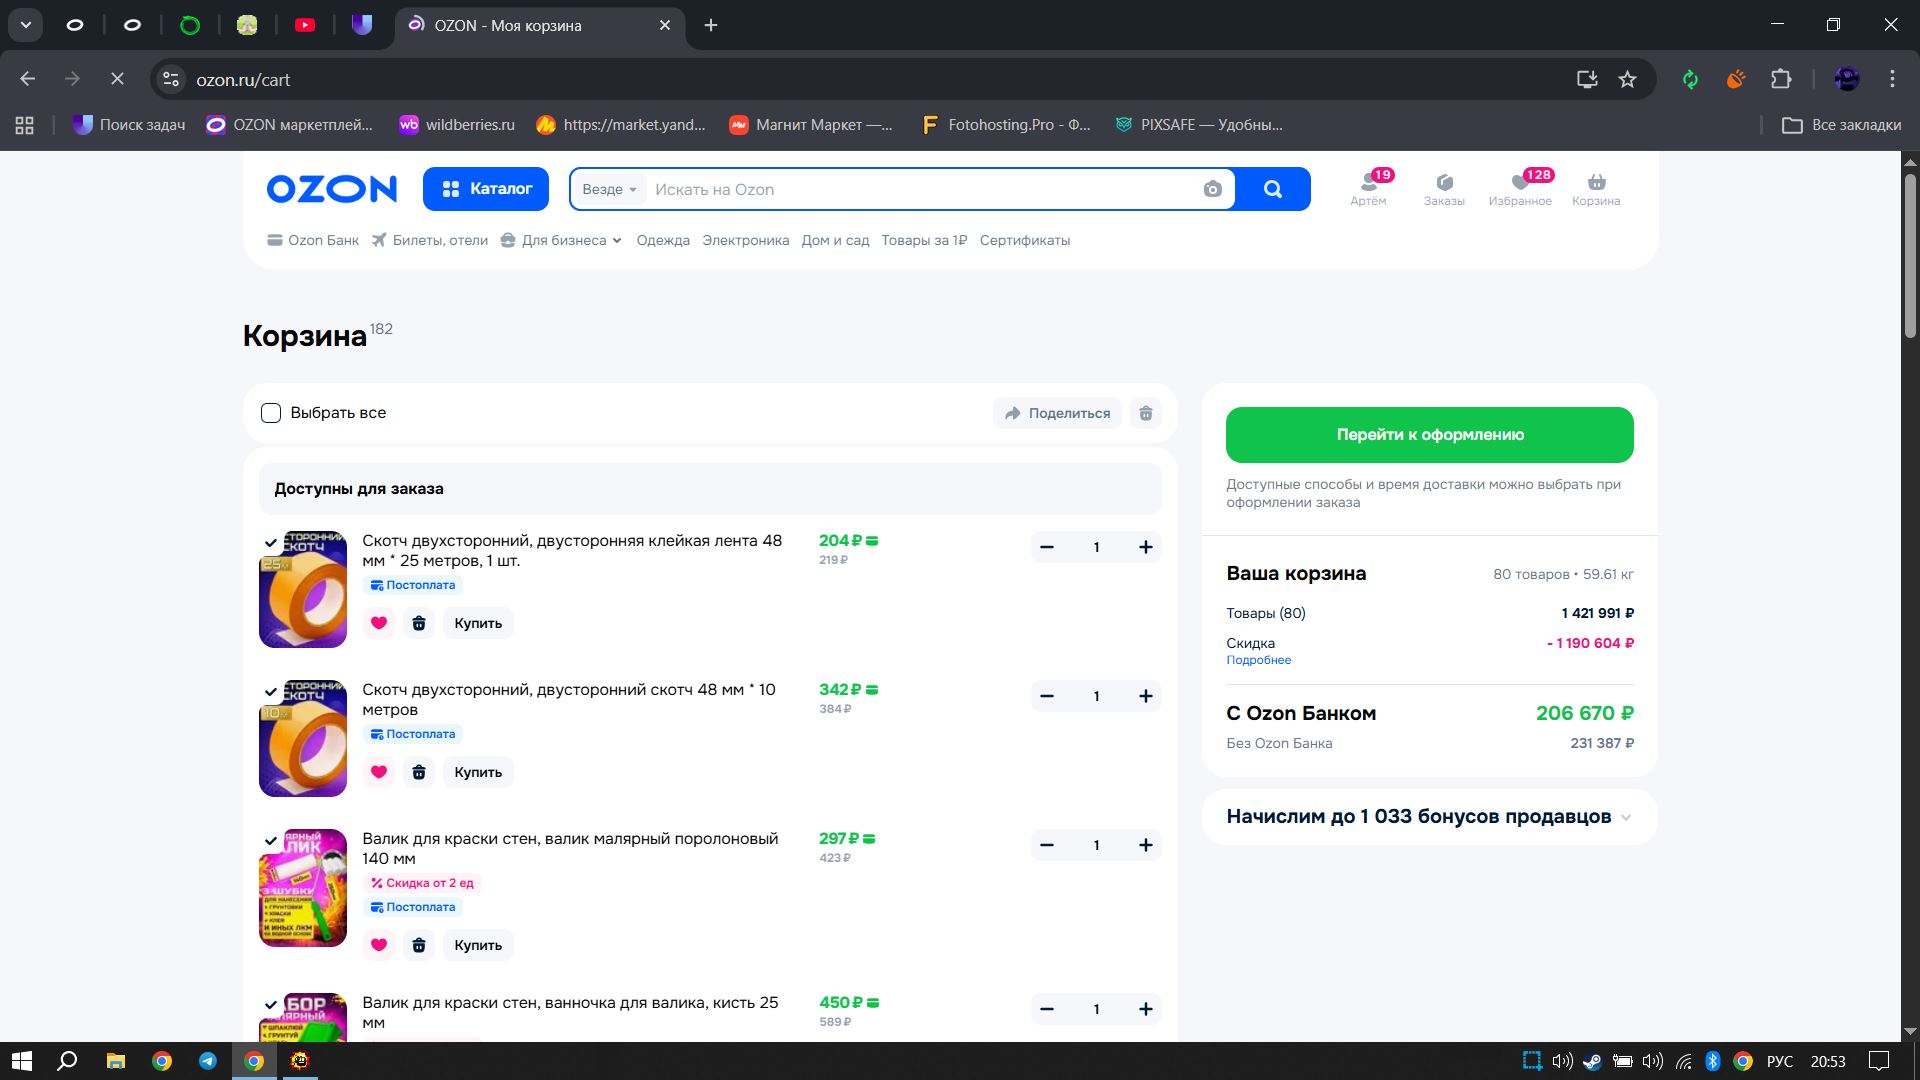1920x1080 pixels.
Task: Increase quantity of скотч 10 метров
Action: pos(1145,696)
